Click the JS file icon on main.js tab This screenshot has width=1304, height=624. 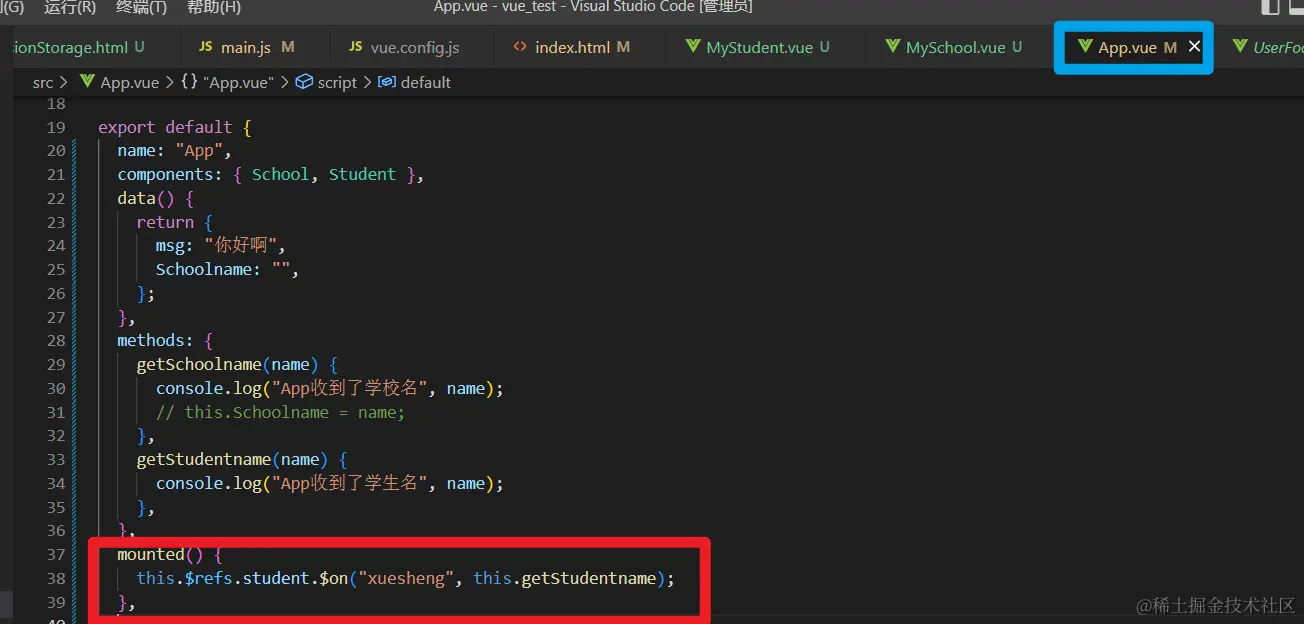(206, 47)
